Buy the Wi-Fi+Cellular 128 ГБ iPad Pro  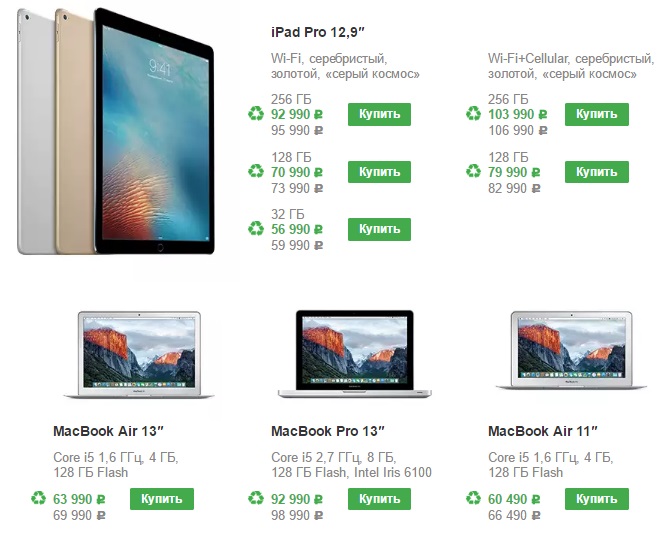click(597, 172)
